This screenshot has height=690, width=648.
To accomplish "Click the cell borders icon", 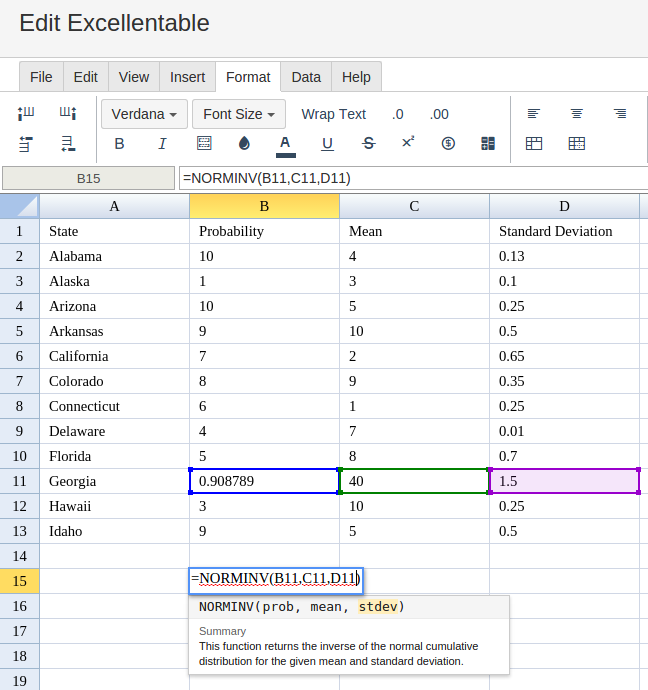I will point(204,144).
